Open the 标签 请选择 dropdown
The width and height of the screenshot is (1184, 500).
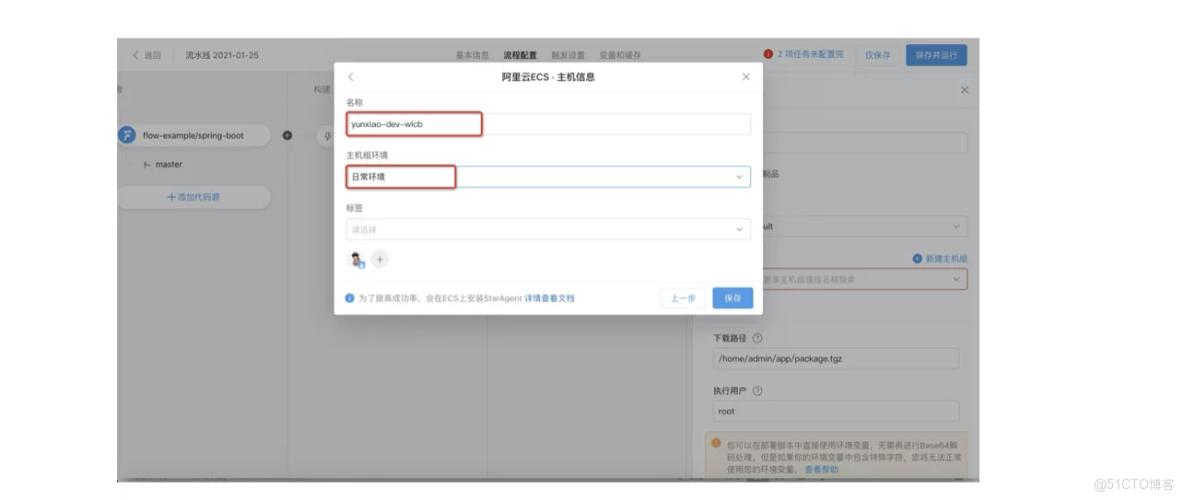point(548,230)
